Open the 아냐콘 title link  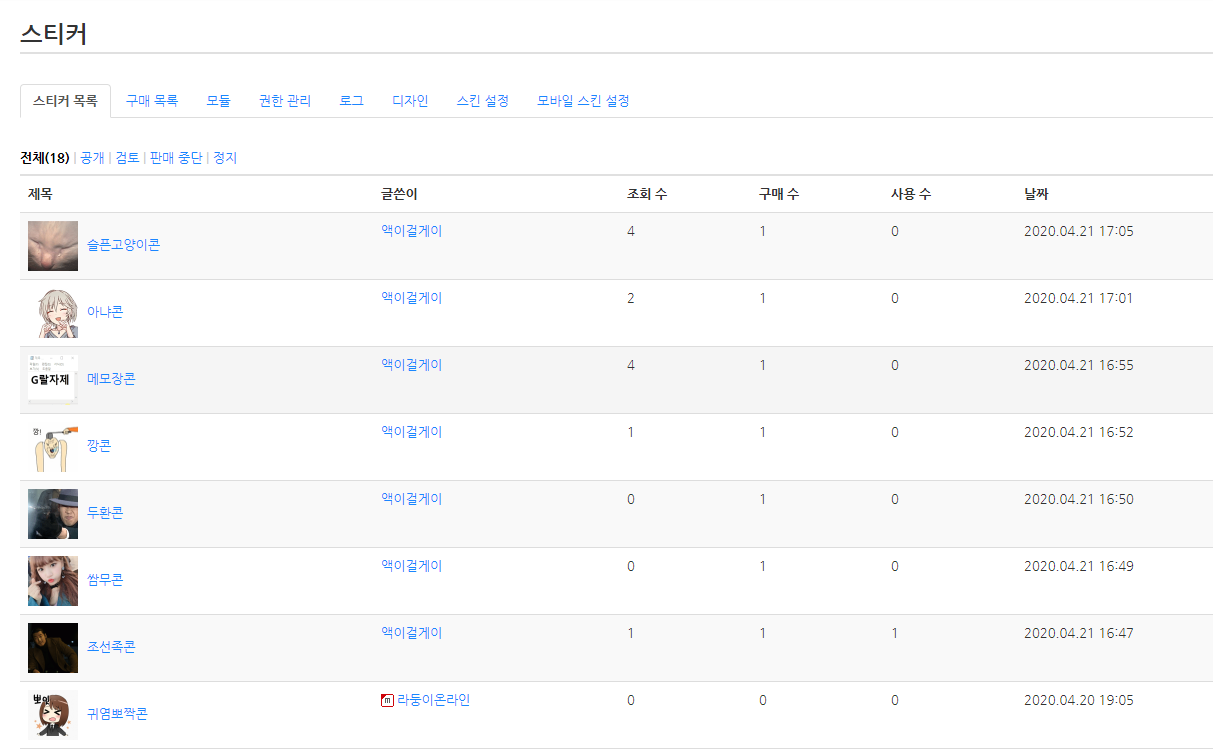click(x=105, y=312)
